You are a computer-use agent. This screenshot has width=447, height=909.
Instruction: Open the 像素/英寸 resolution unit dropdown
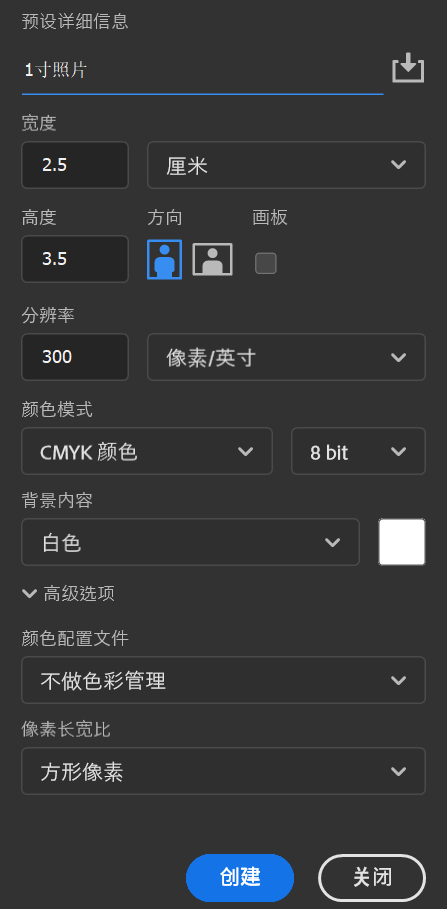286,357
